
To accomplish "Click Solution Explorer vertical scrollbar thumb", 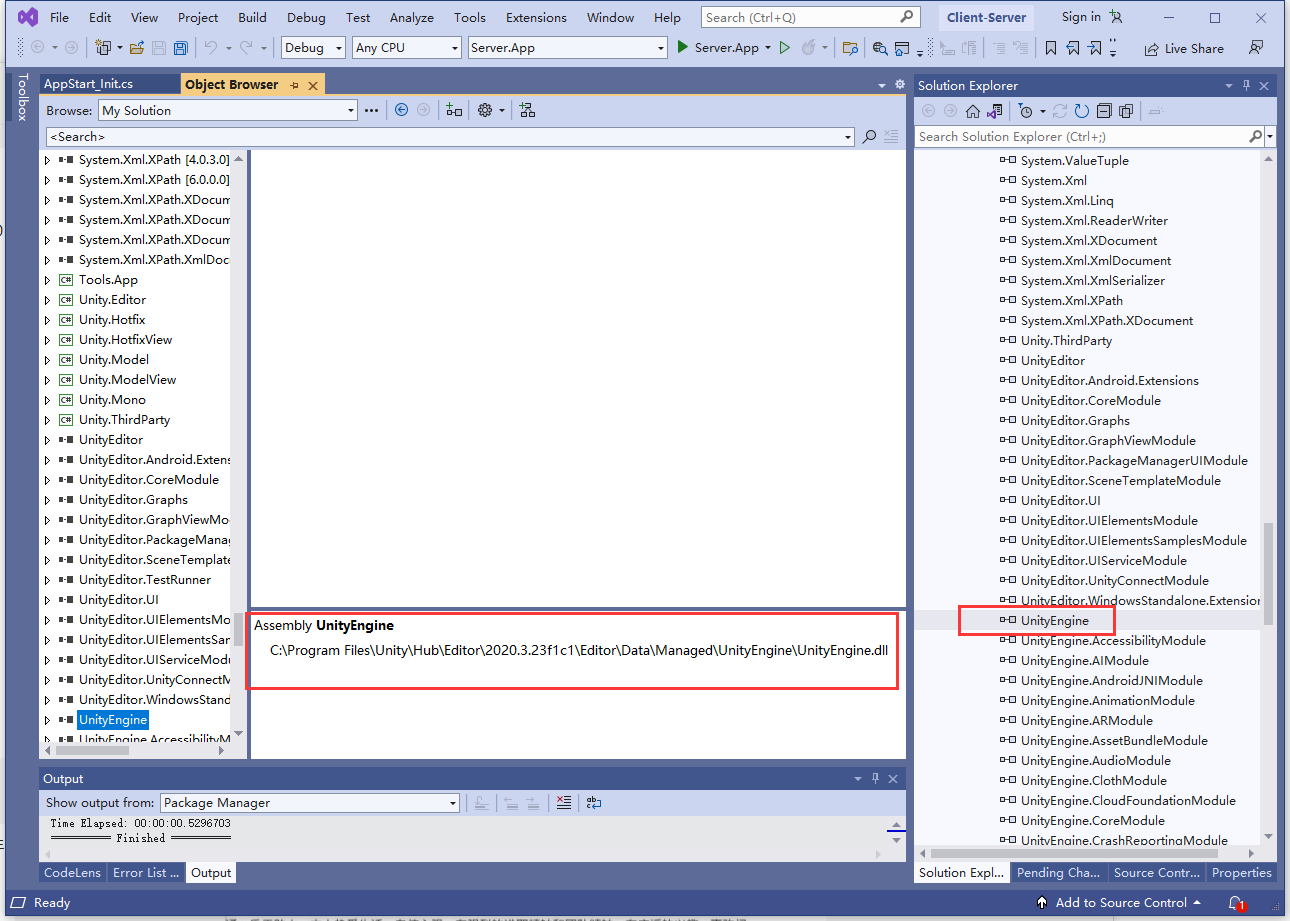I will coord(1269,572).
